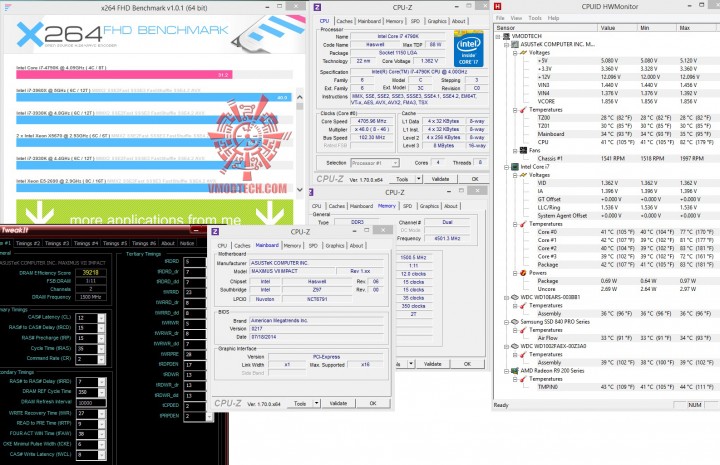The width and height of the screenshot is (720, 465).
Task: Switch to SPD tab in top CPU-Z window
Action: [x=415, y=21]
